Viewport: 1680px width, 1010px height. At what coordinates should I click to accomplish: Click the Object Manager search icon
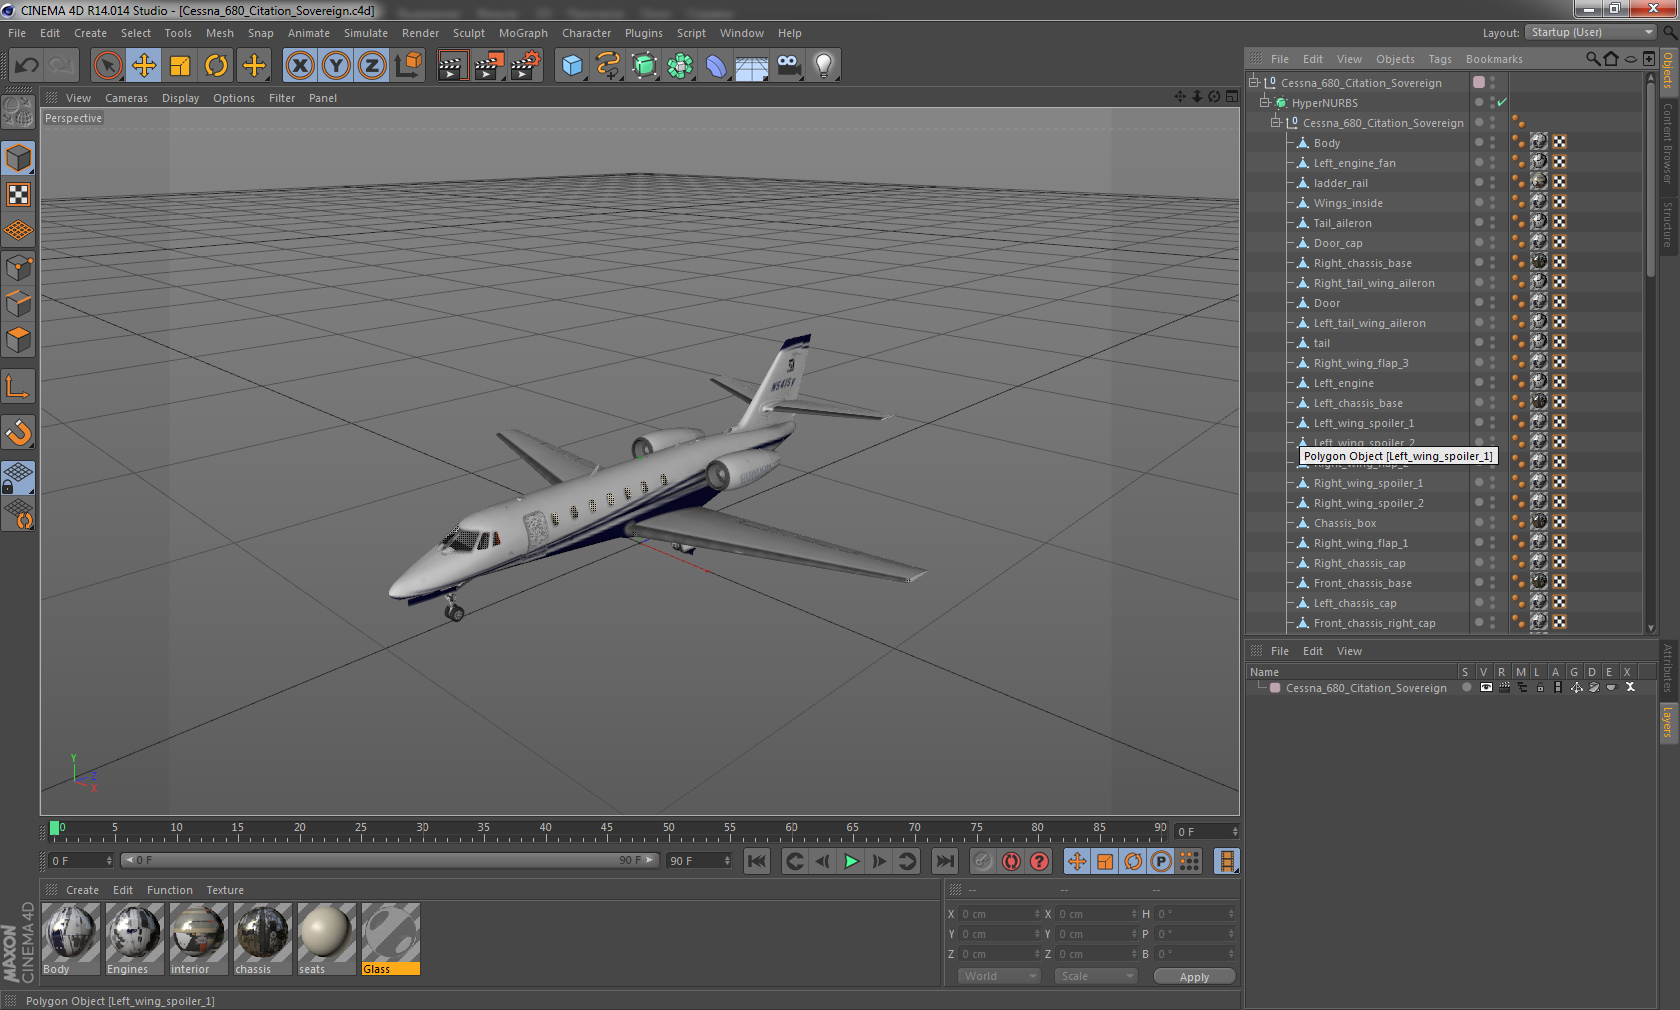pyautogui.click(x=1593, y=59)
